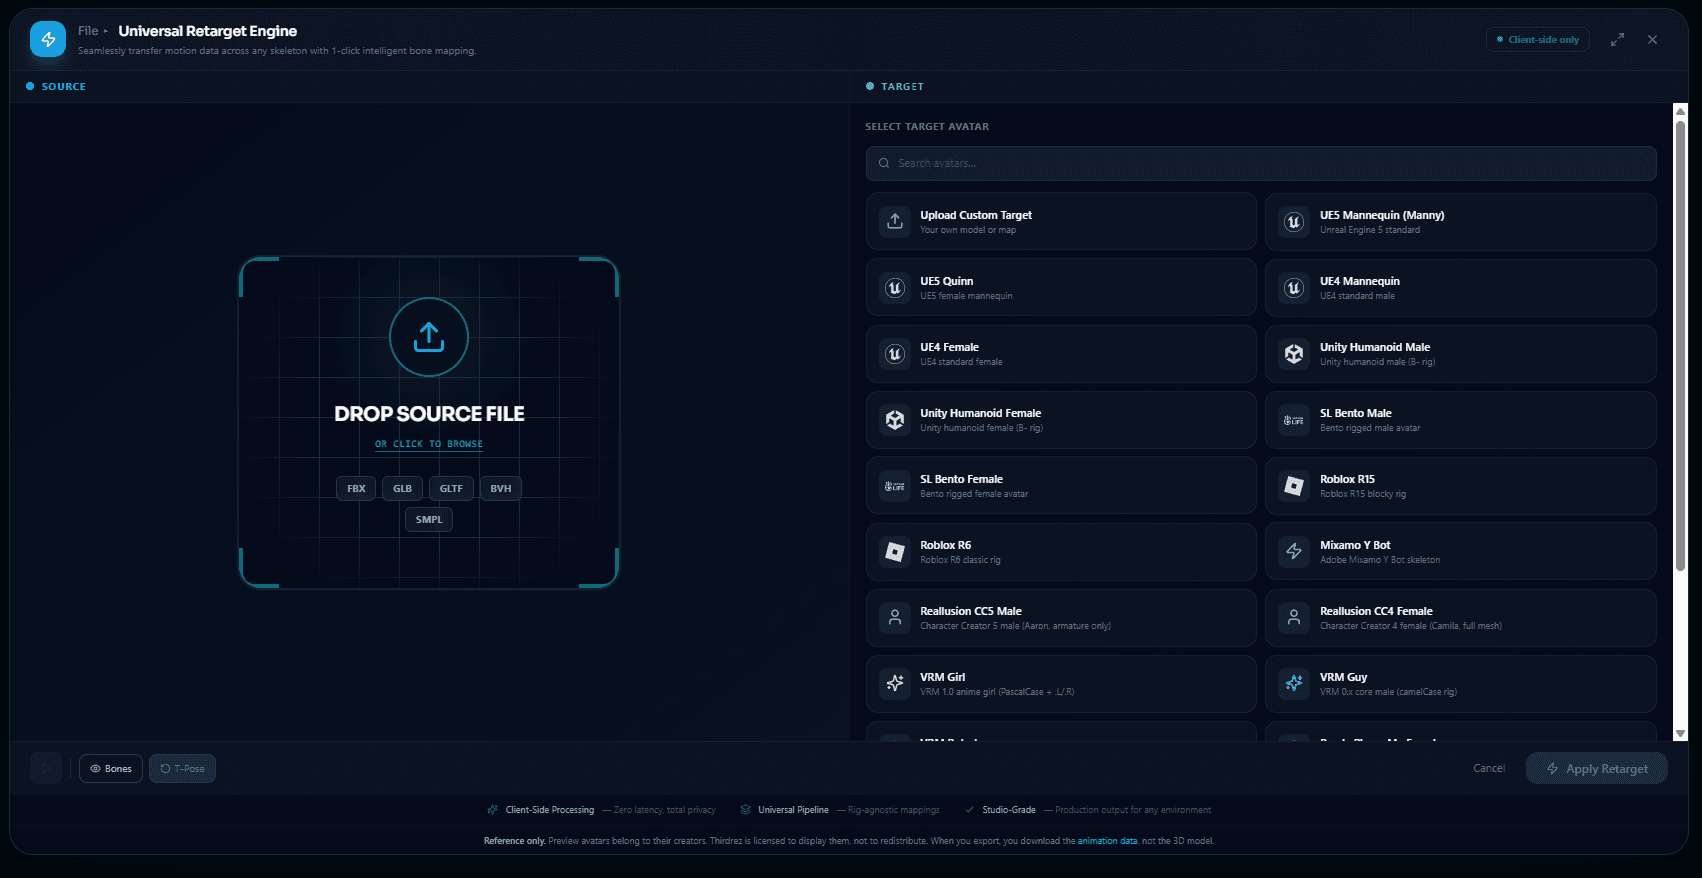Click the Roblox R15 logo icon
The height and width of the screenshot is (878, 1702).
[x=1294, y=485]
